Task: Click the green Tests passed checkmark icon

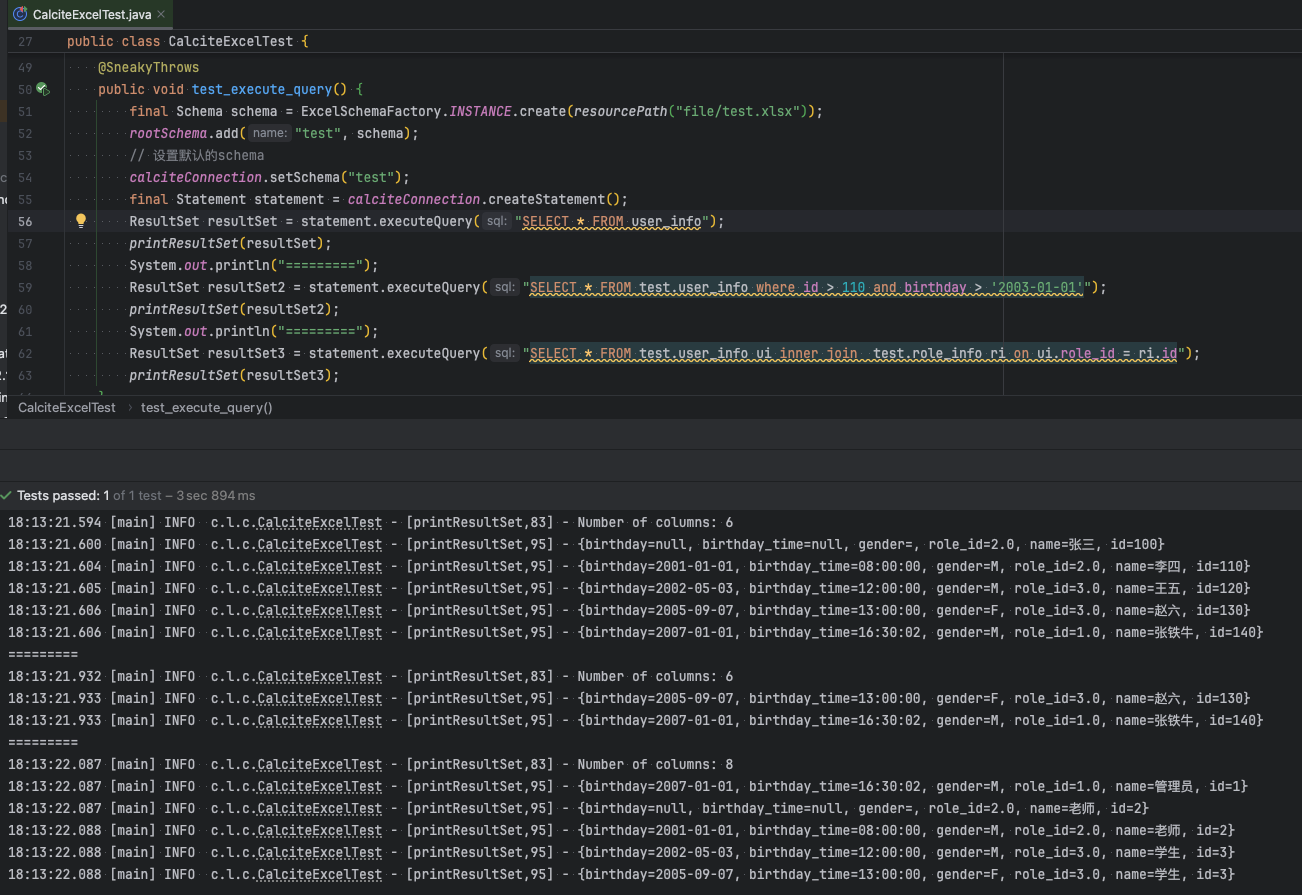Action: click(x=7, y=496)
